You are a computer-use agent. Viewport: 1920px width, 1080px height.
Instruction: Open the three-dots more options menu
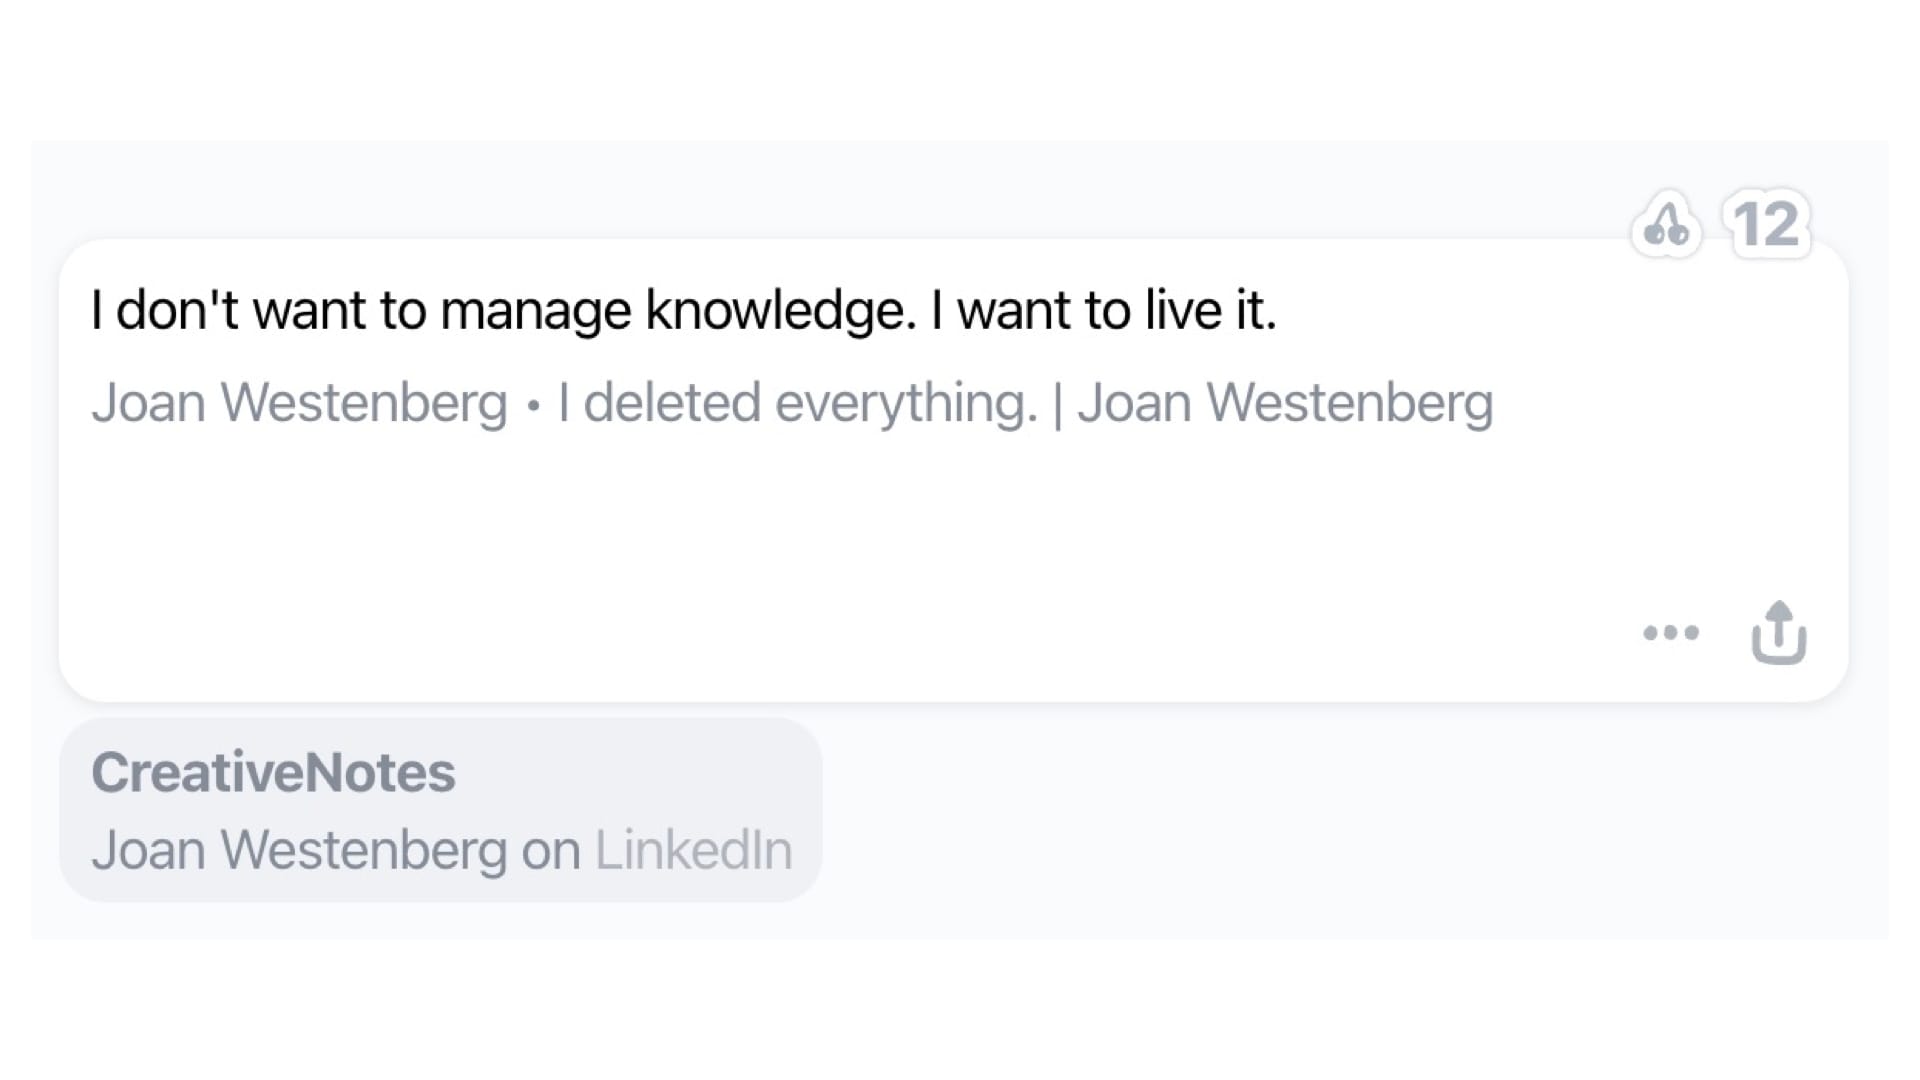[x=1671, y=632]
